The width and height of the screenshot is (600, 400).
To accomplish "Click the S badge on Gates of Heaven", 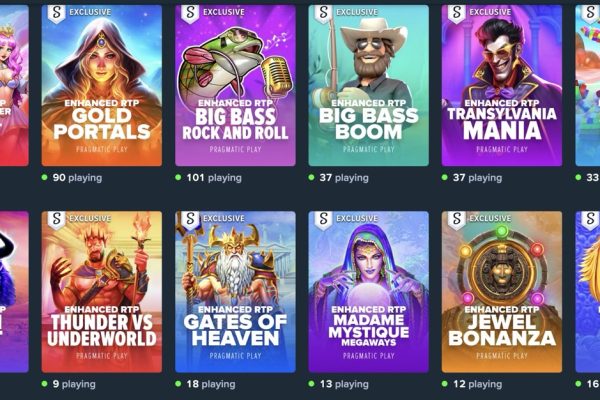I will coord(190,220).
